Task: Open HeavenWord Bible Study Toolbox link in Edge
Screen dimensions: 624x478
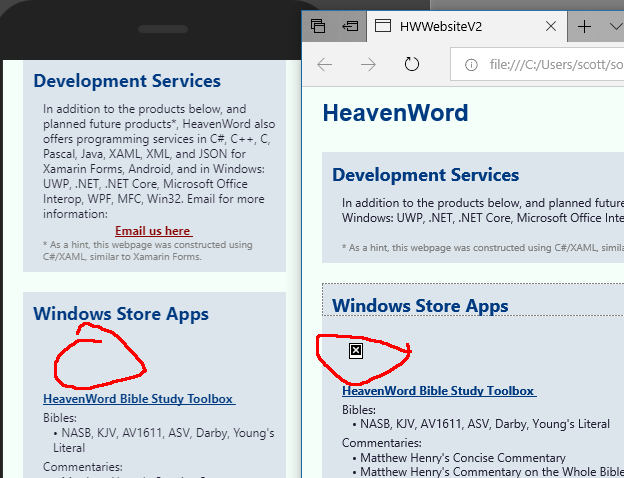Action: (x=439, y=391)
